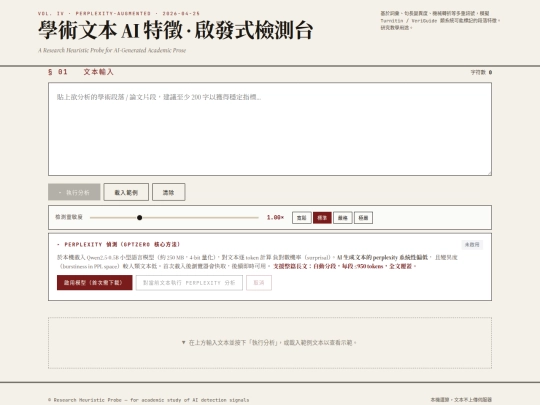540x405 pixels.
Task: Load the sample text with 載入範例
Action: (x=126, y=192)
